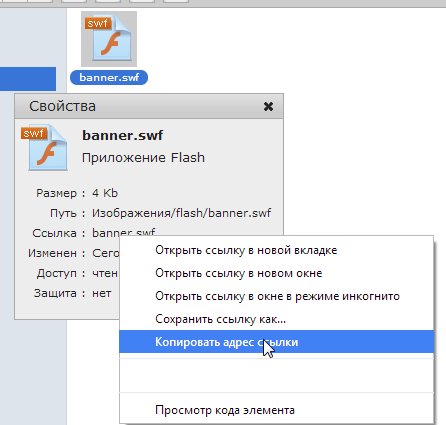
Task: Click the Ссылка field label
Action: coord(54,233)
